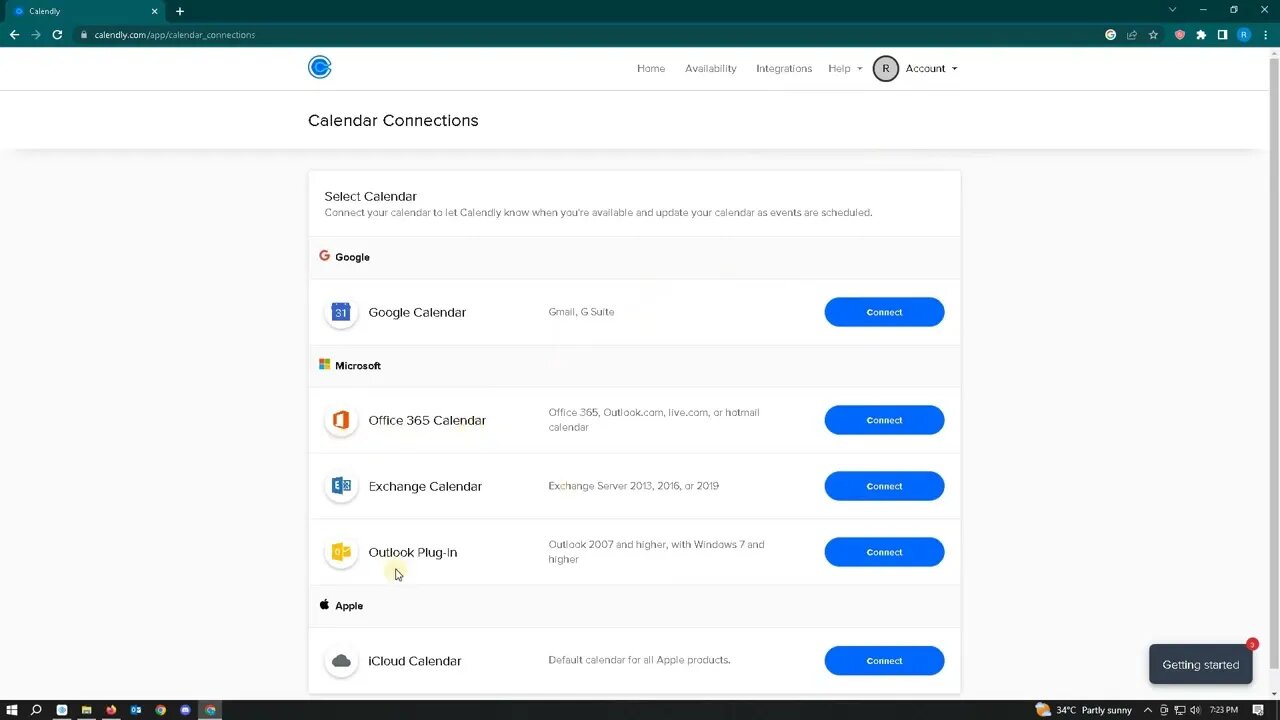Expand the tab search chevron in title bar
Viewport: 1280px width, 720px height.
[x=1173, y=10]
